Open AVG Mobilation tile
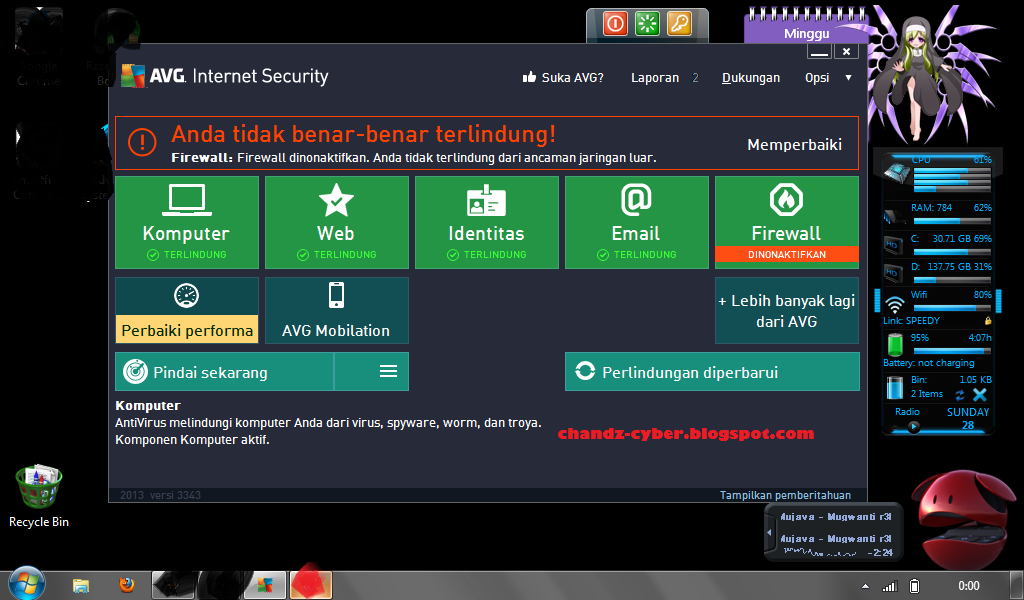1024x600 pixels. pyautogui.click(x=337, y=310)
